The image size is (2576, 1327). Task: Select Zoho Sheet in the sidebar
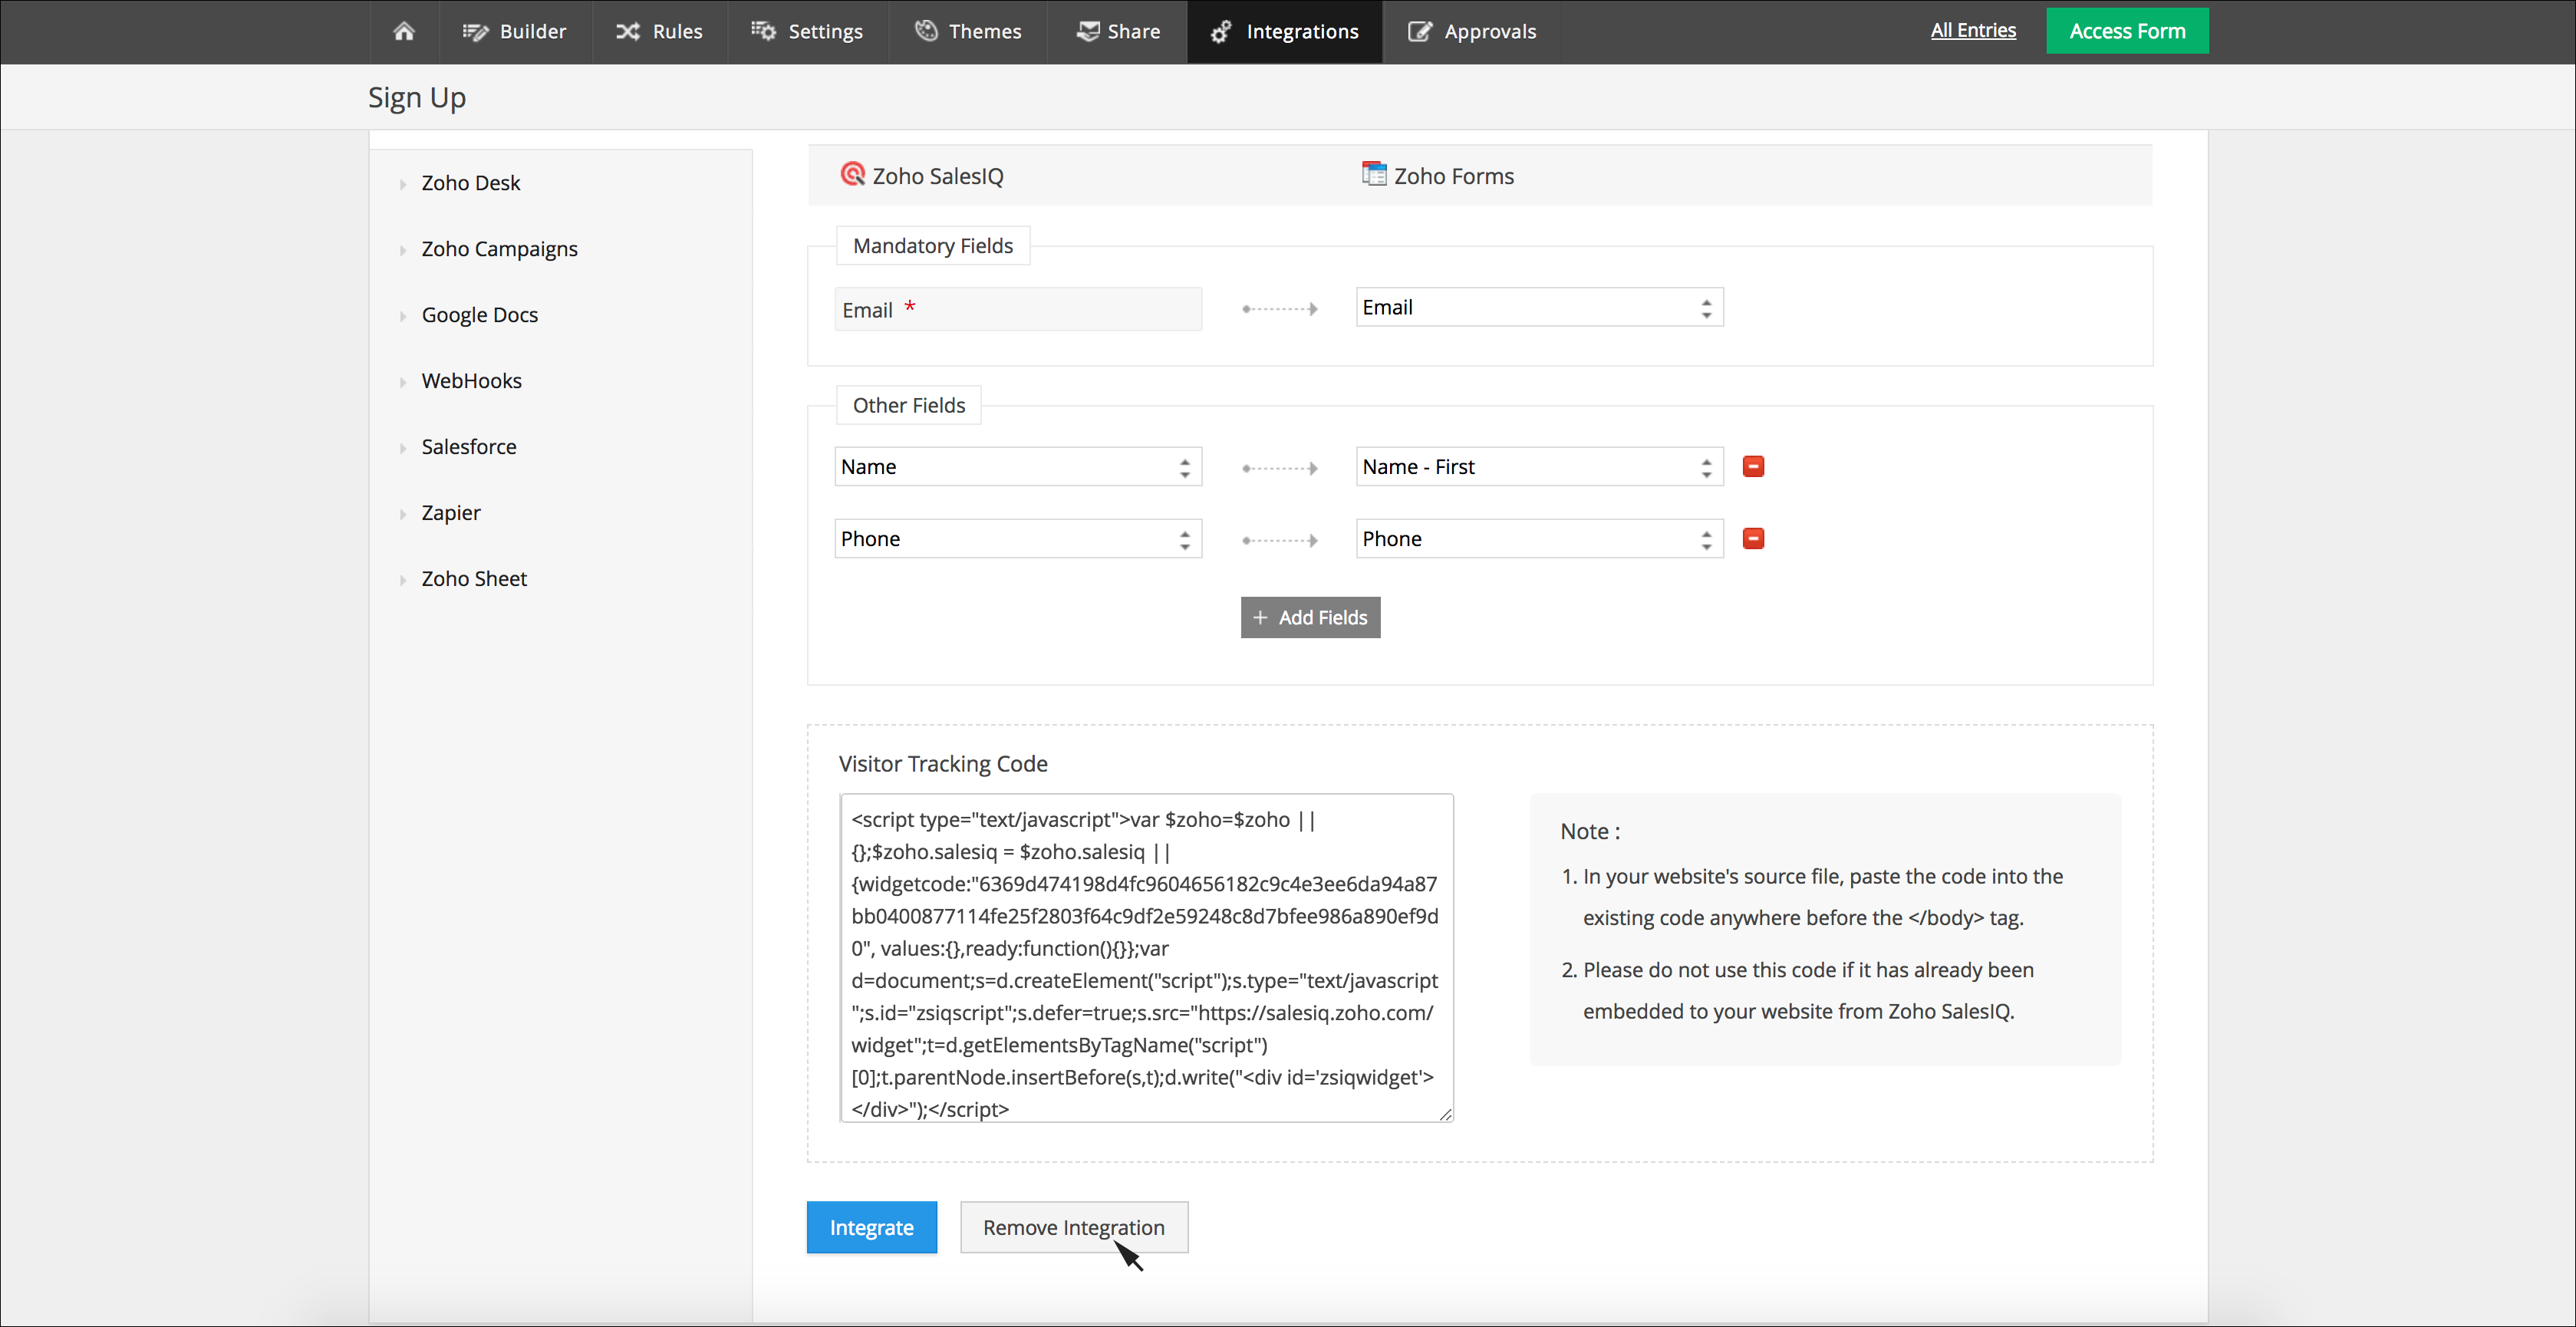pos(473,579)
